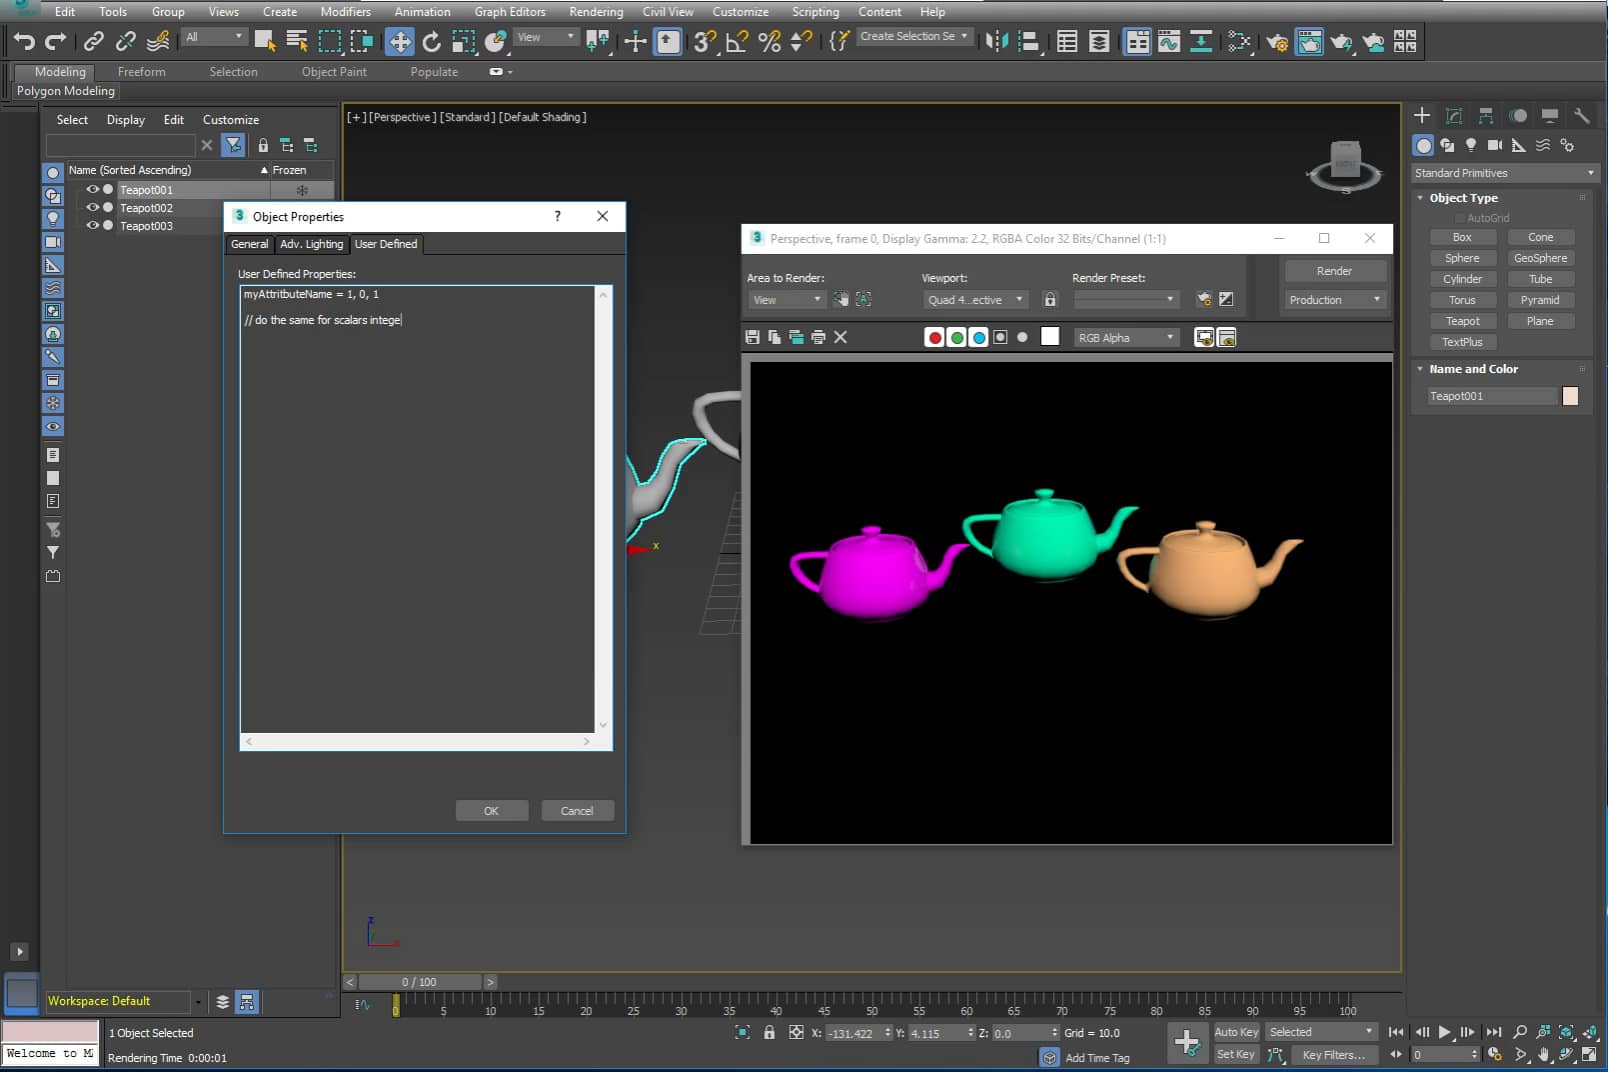The width and height of the screenshot is (1608, 1072).
Task: Select the Geometry category in the Create panel
Action: [1424, 145]
